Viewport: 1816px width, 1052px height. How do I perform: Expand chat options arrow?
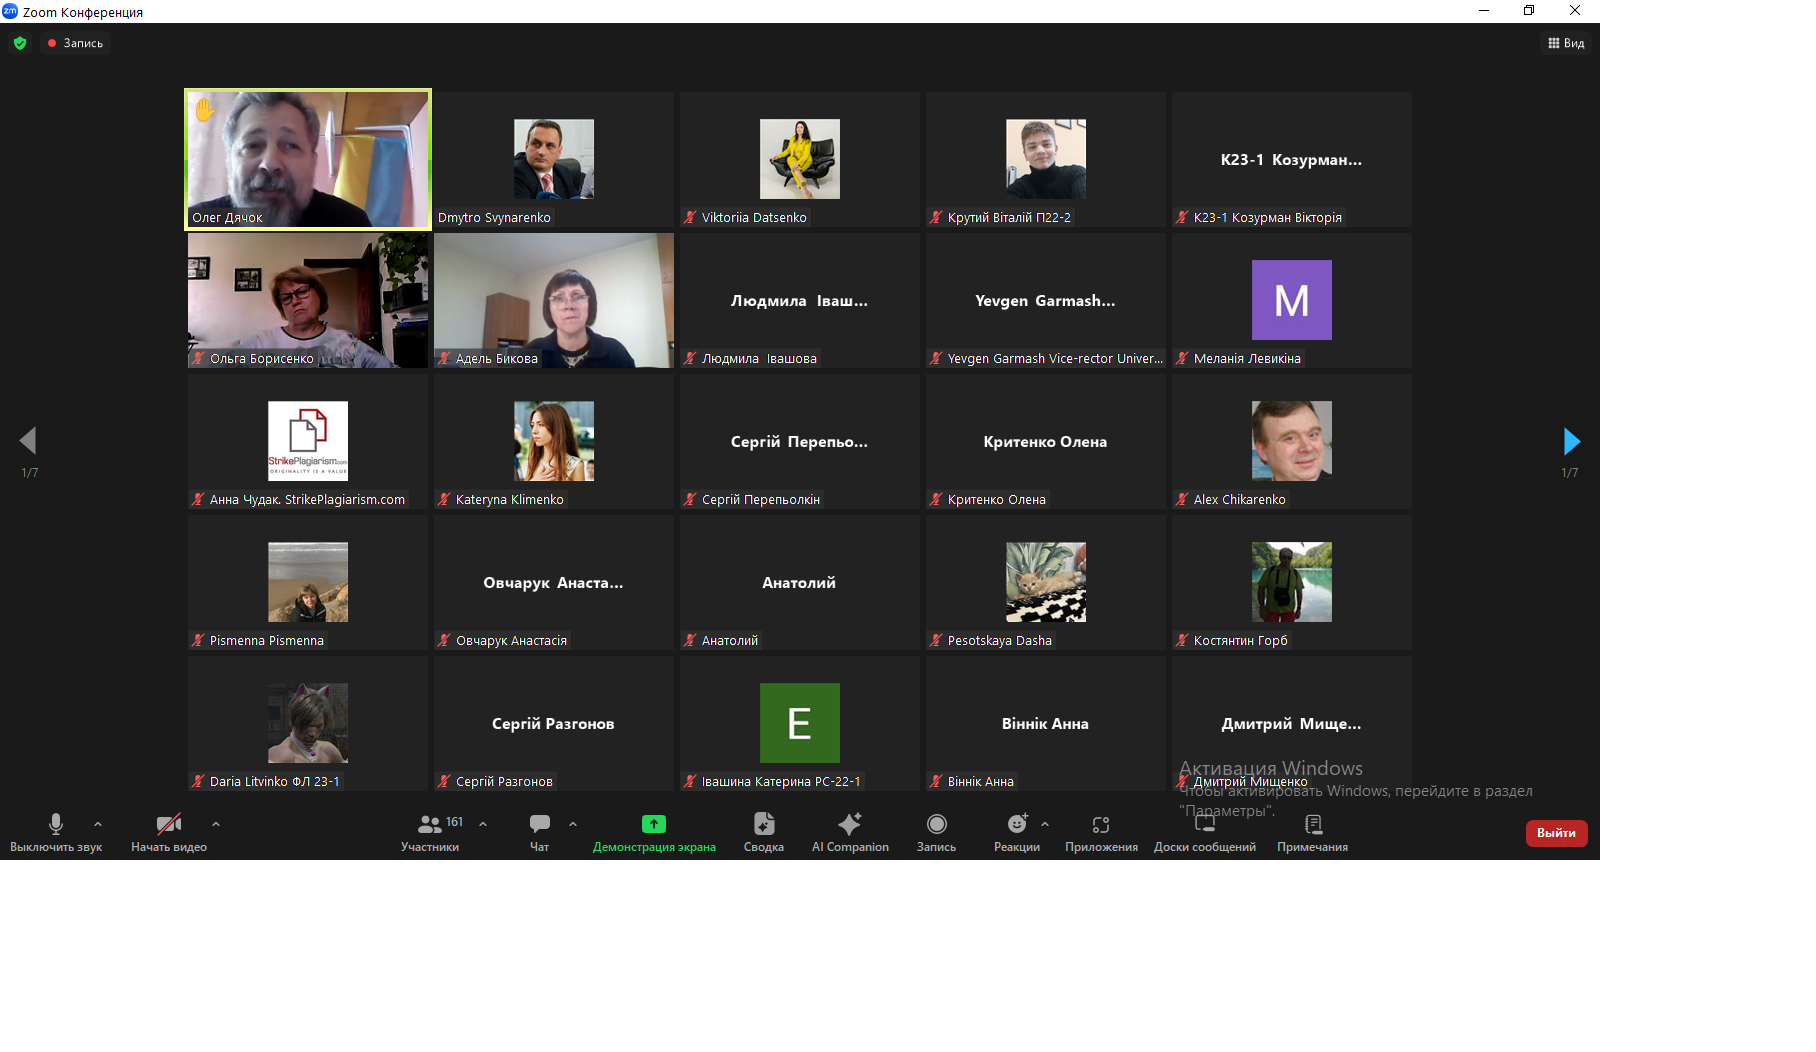click(573, 824)
